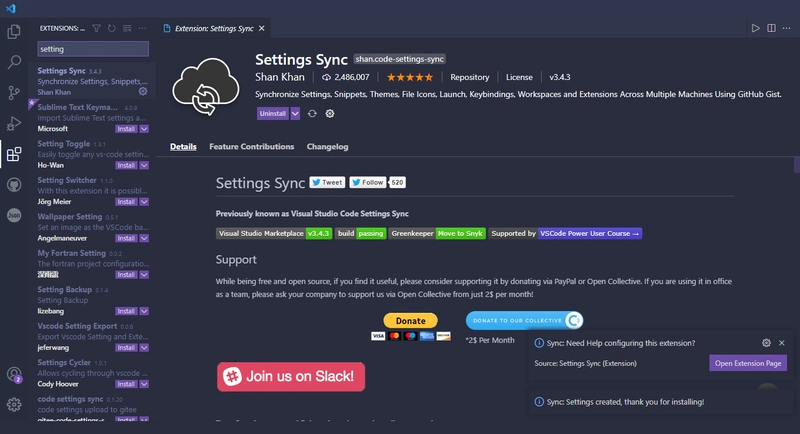Open the Manage gear in activity bar
The height and width of the screenshot is (434, 800).
pyautogui.click(x=14, y=404)
